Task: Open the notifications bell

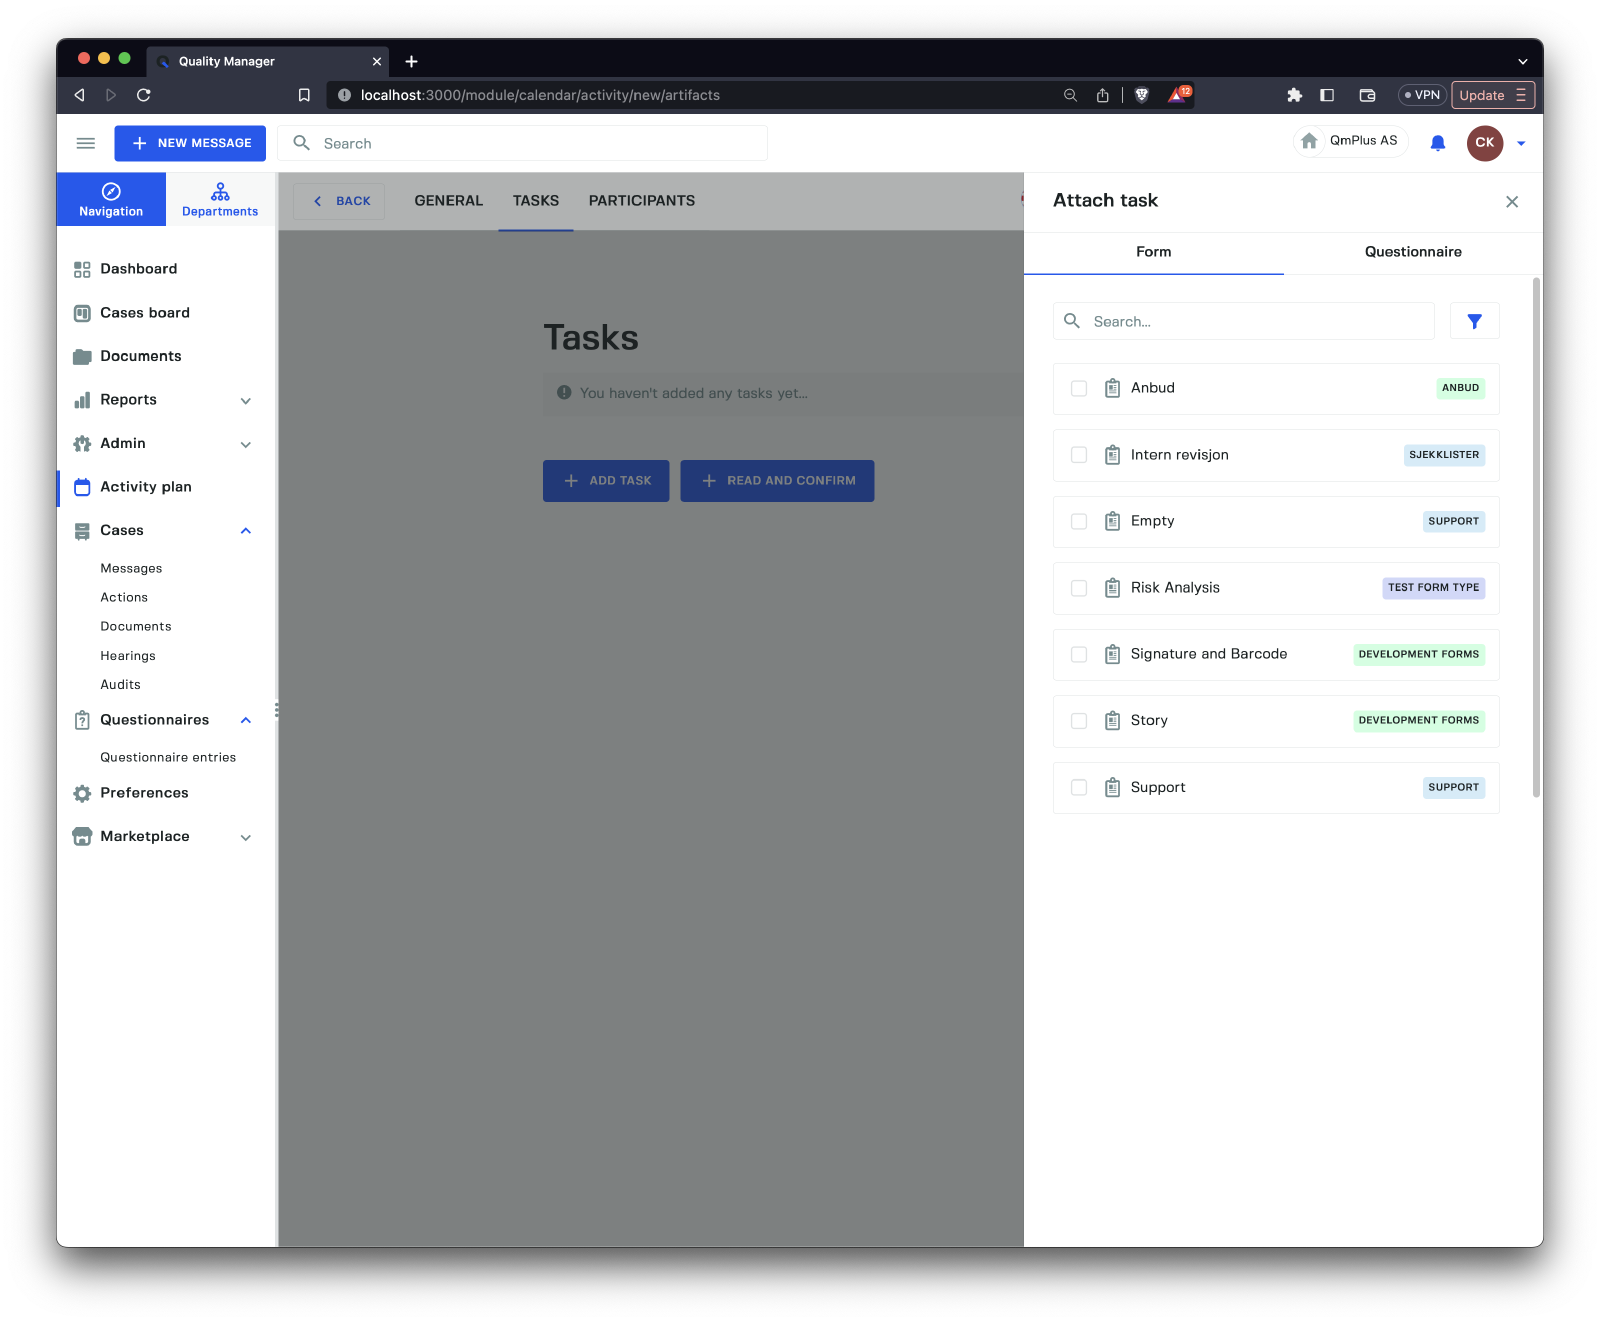Action: click(1437, 143)
